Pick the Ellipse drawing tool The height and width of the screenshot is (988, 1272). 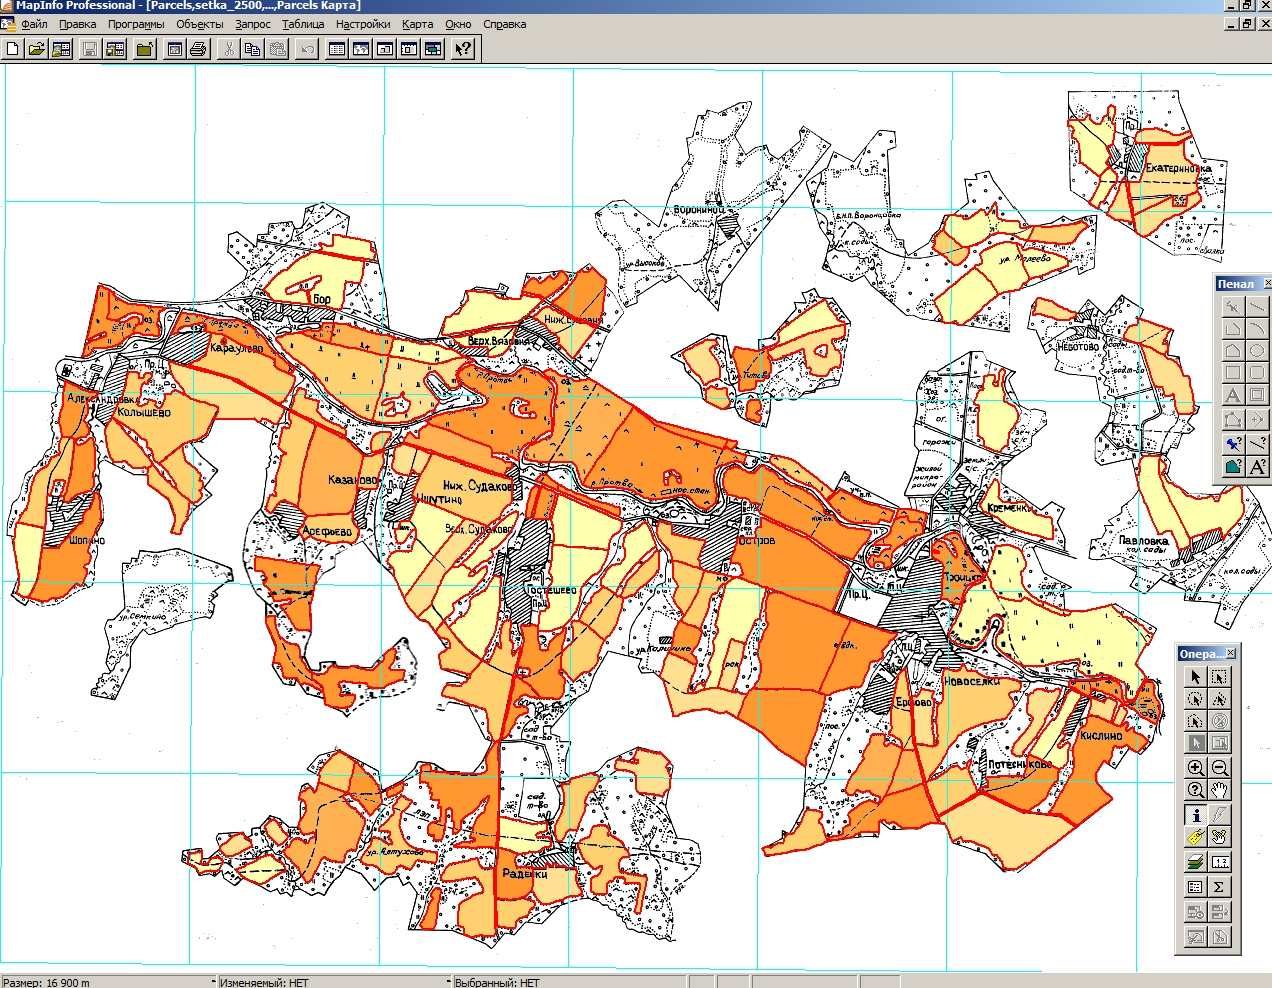coord(1257,350)
